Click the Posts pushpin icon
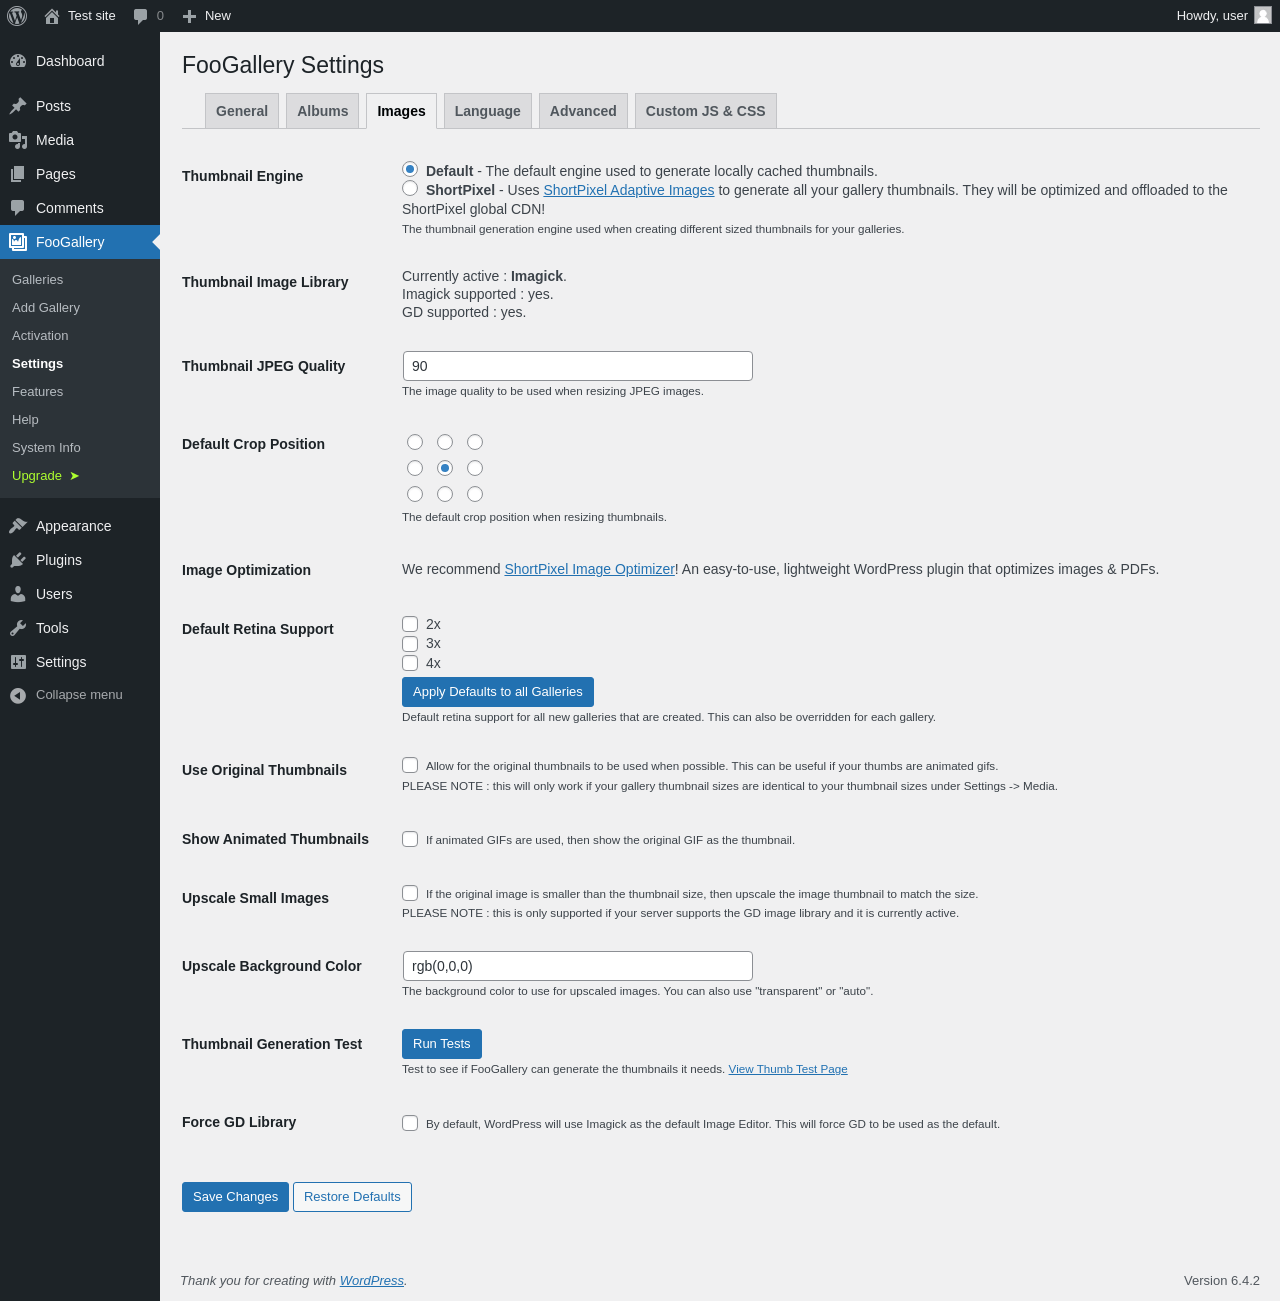Viewport: 1280px width, 1301px height. [18, 106]
